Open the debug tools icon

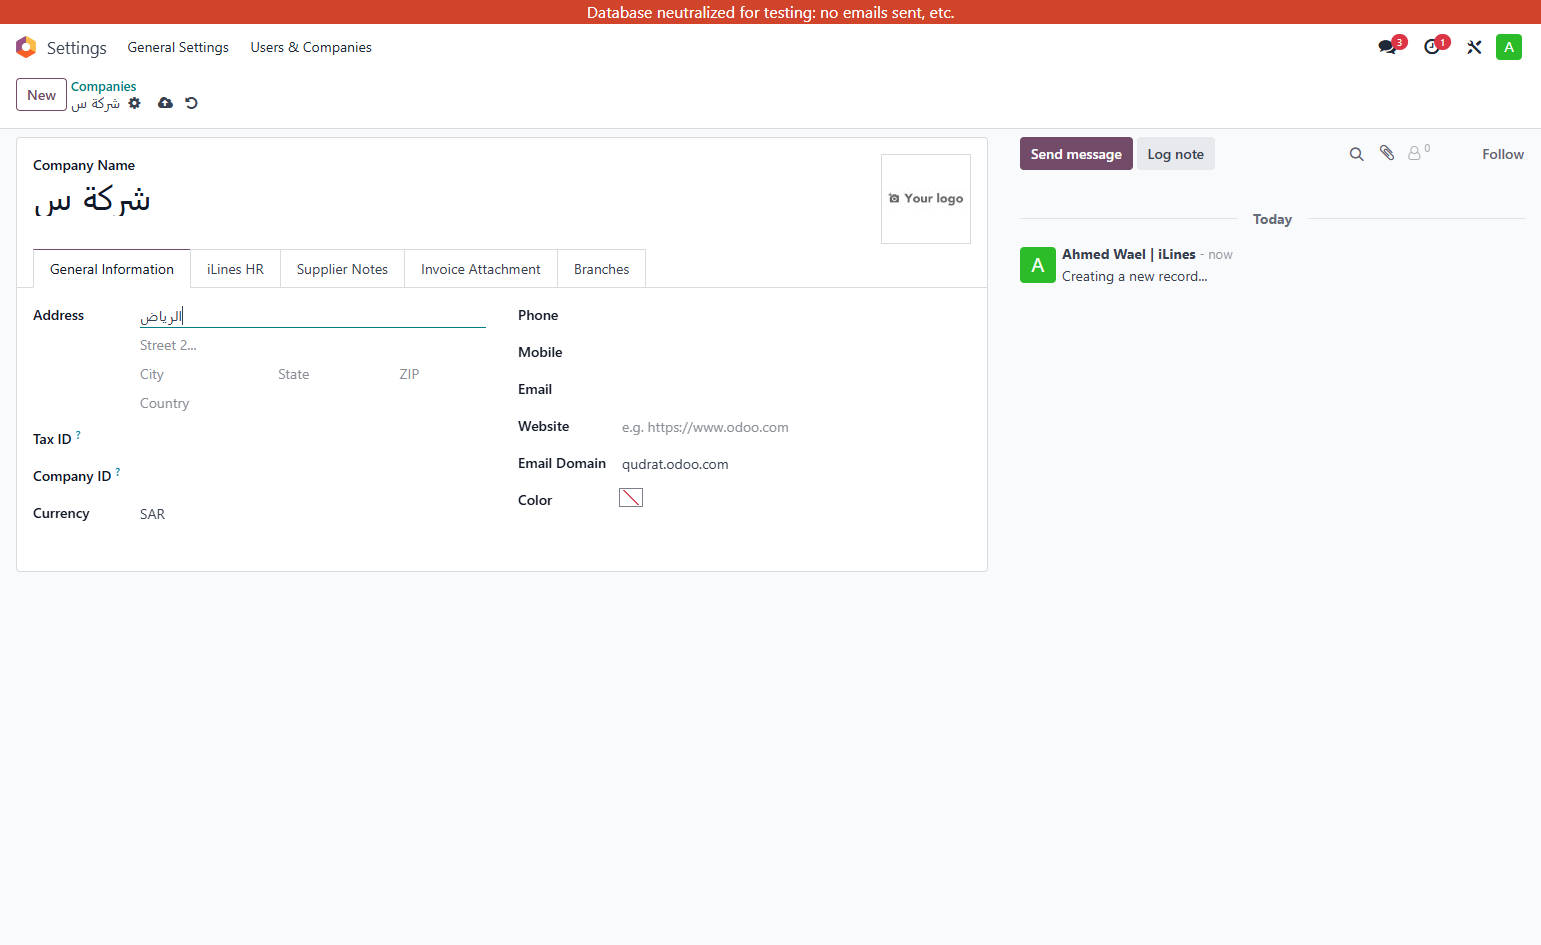pyautogui.click(x=1474, y=47)
